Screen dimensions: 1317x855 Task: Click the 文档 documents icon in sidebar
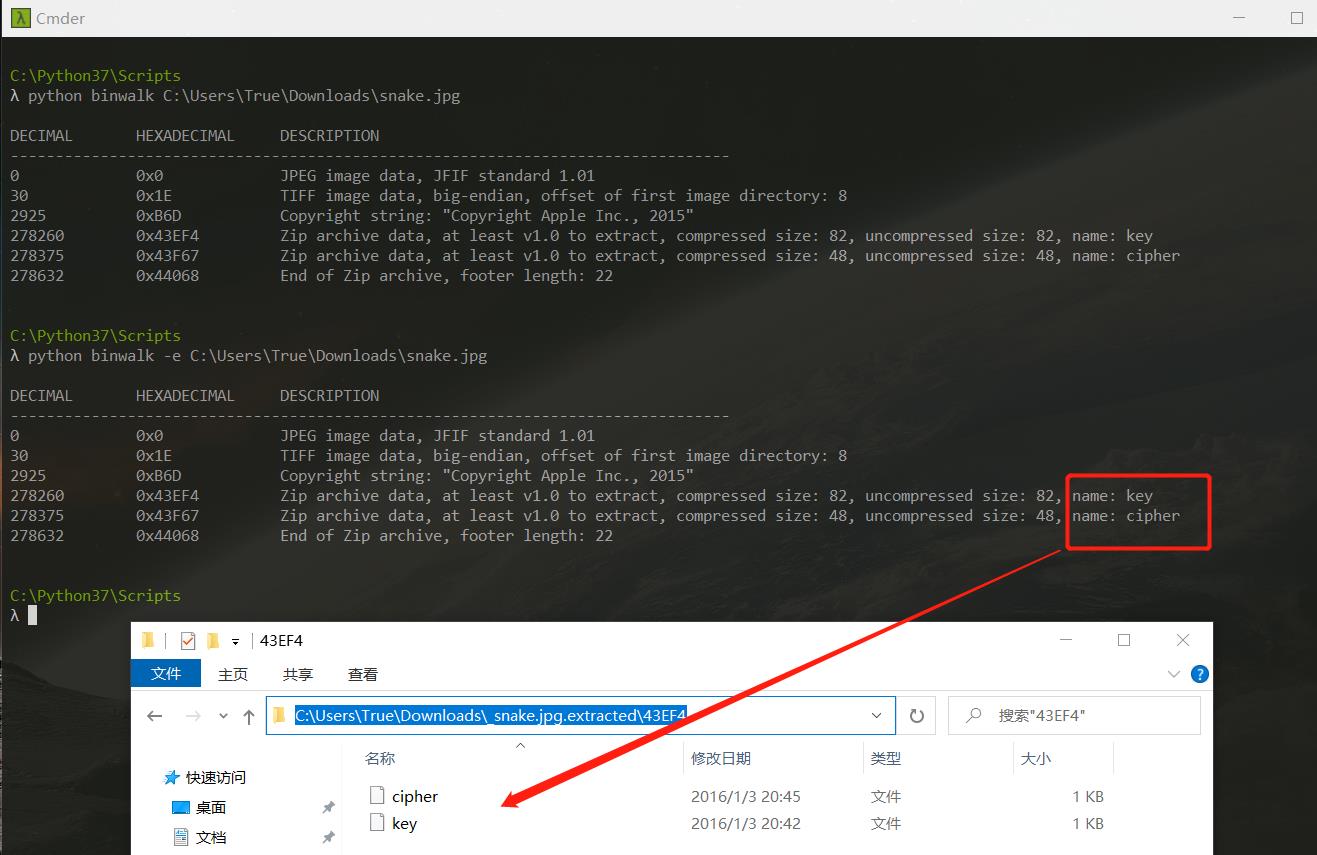[x=181, y=837]
